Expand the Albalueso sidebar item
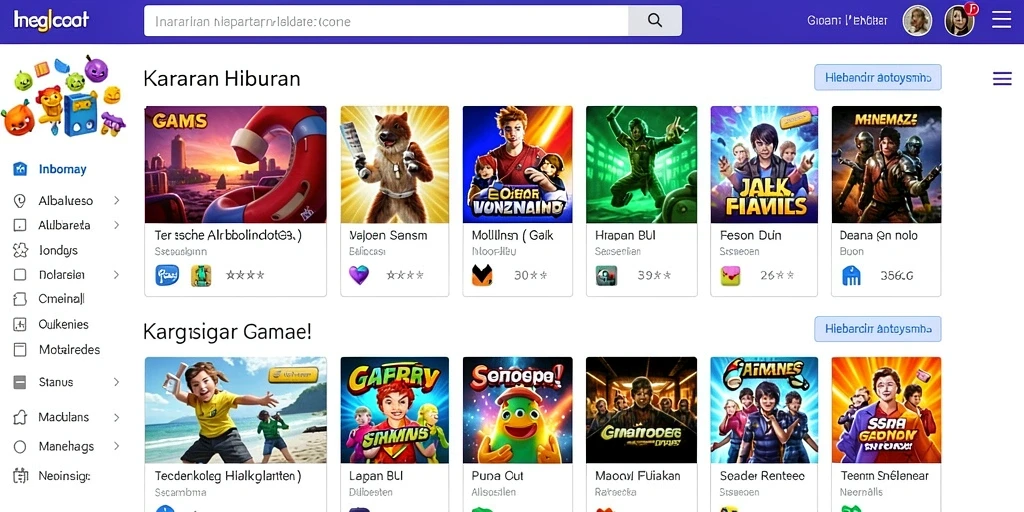The height and width of the screenshot is (512, 1024). pyautogui.click(x=117, y=200)
